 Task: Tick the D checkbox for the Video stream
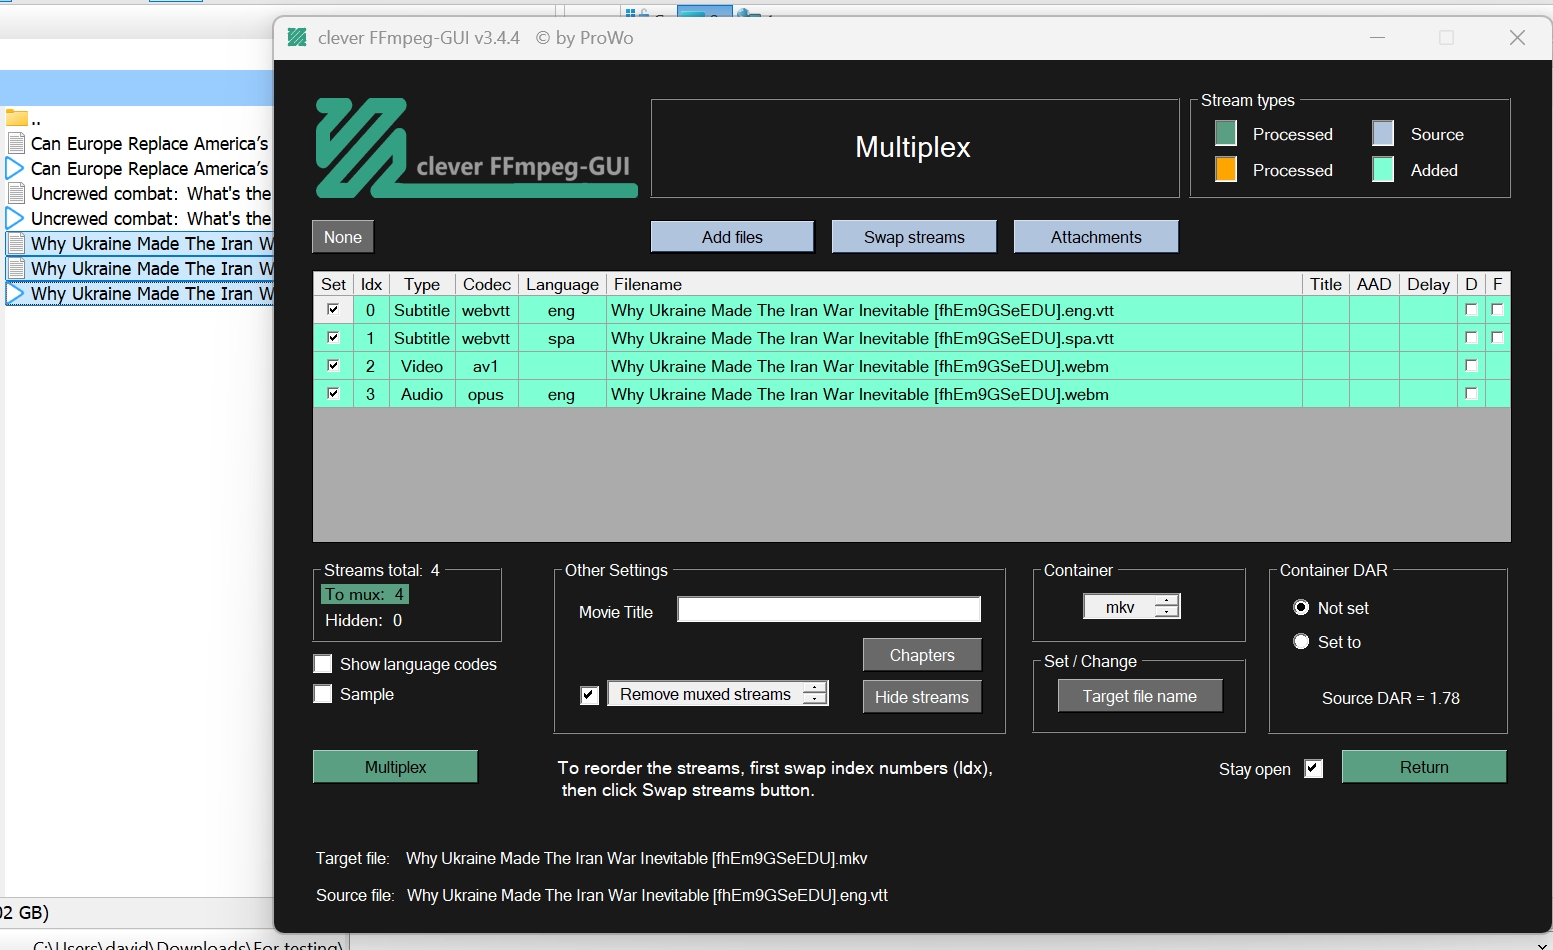tap(1471, 366)
